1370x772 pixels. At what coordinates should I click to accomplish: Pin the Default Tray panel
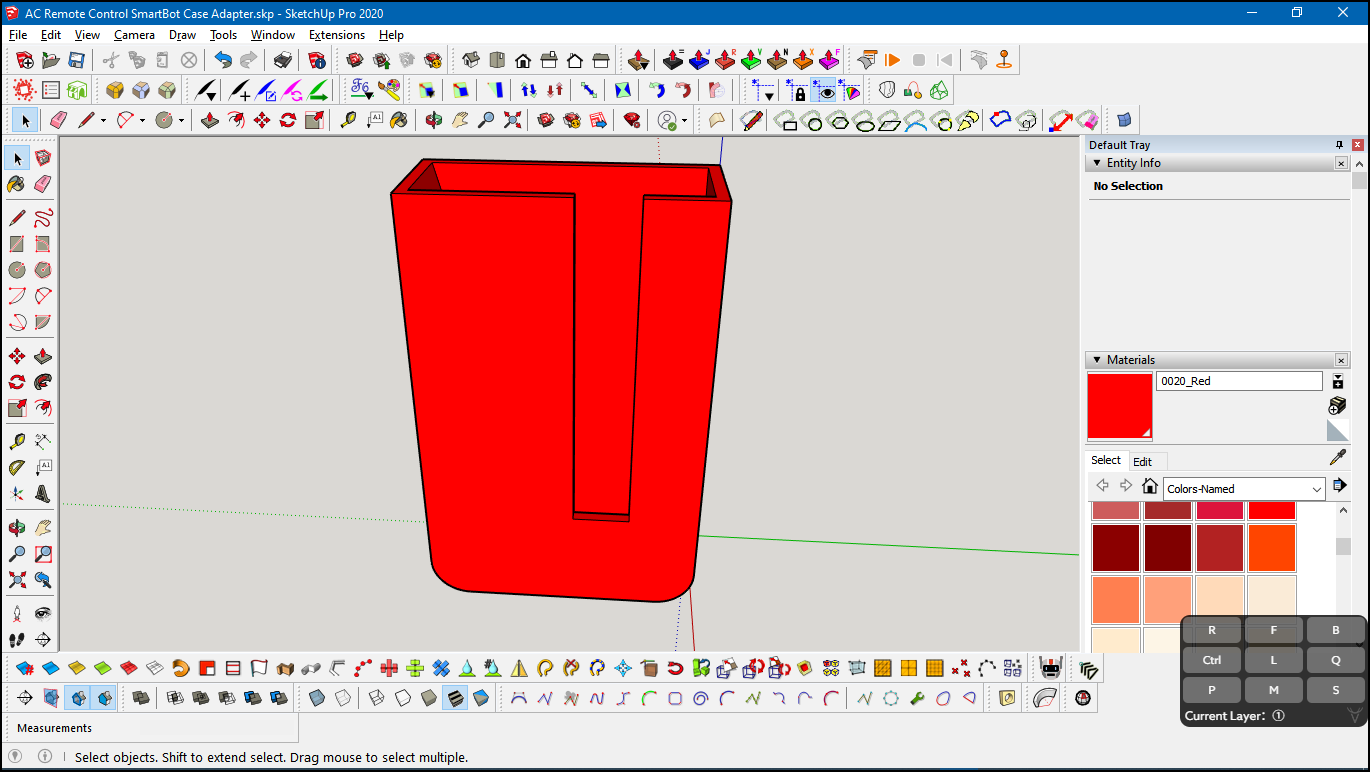[x=1339, y=144]
